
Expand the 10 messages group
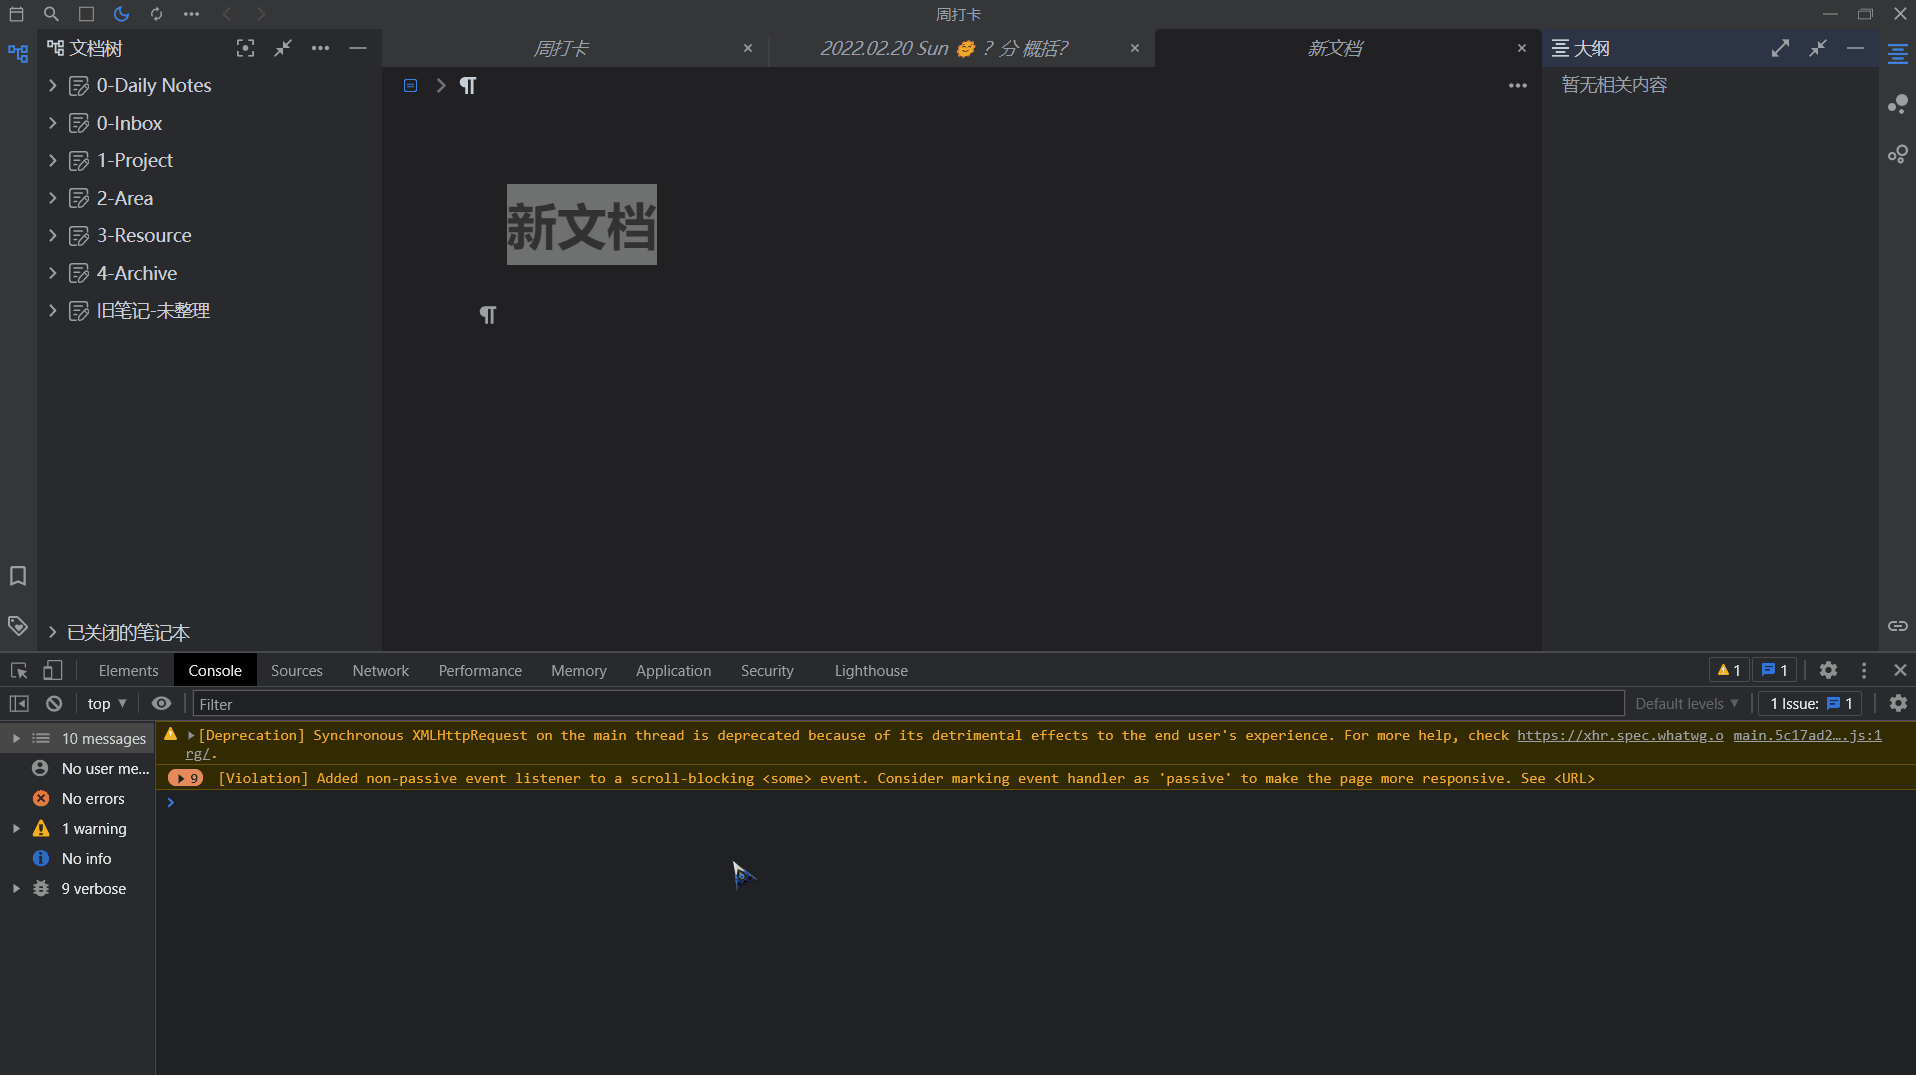[16, 739]
